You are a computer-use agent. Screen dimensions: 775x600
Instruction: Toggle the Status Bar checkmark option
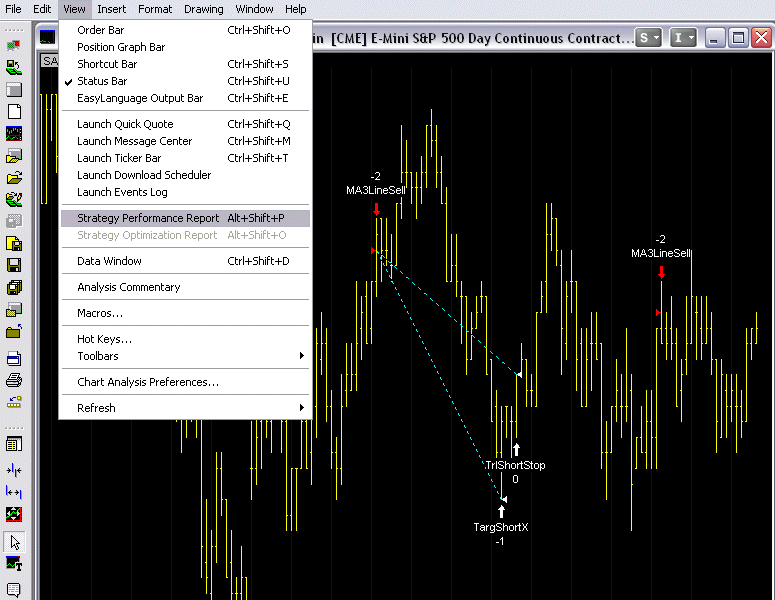(102, 81)
